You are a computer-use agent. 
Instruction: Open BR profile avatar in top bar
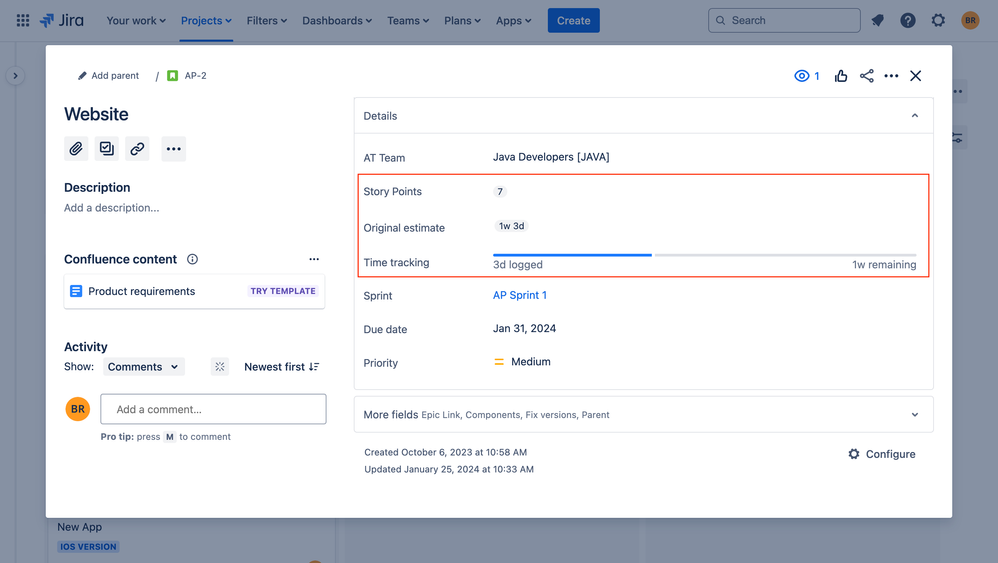970,20
